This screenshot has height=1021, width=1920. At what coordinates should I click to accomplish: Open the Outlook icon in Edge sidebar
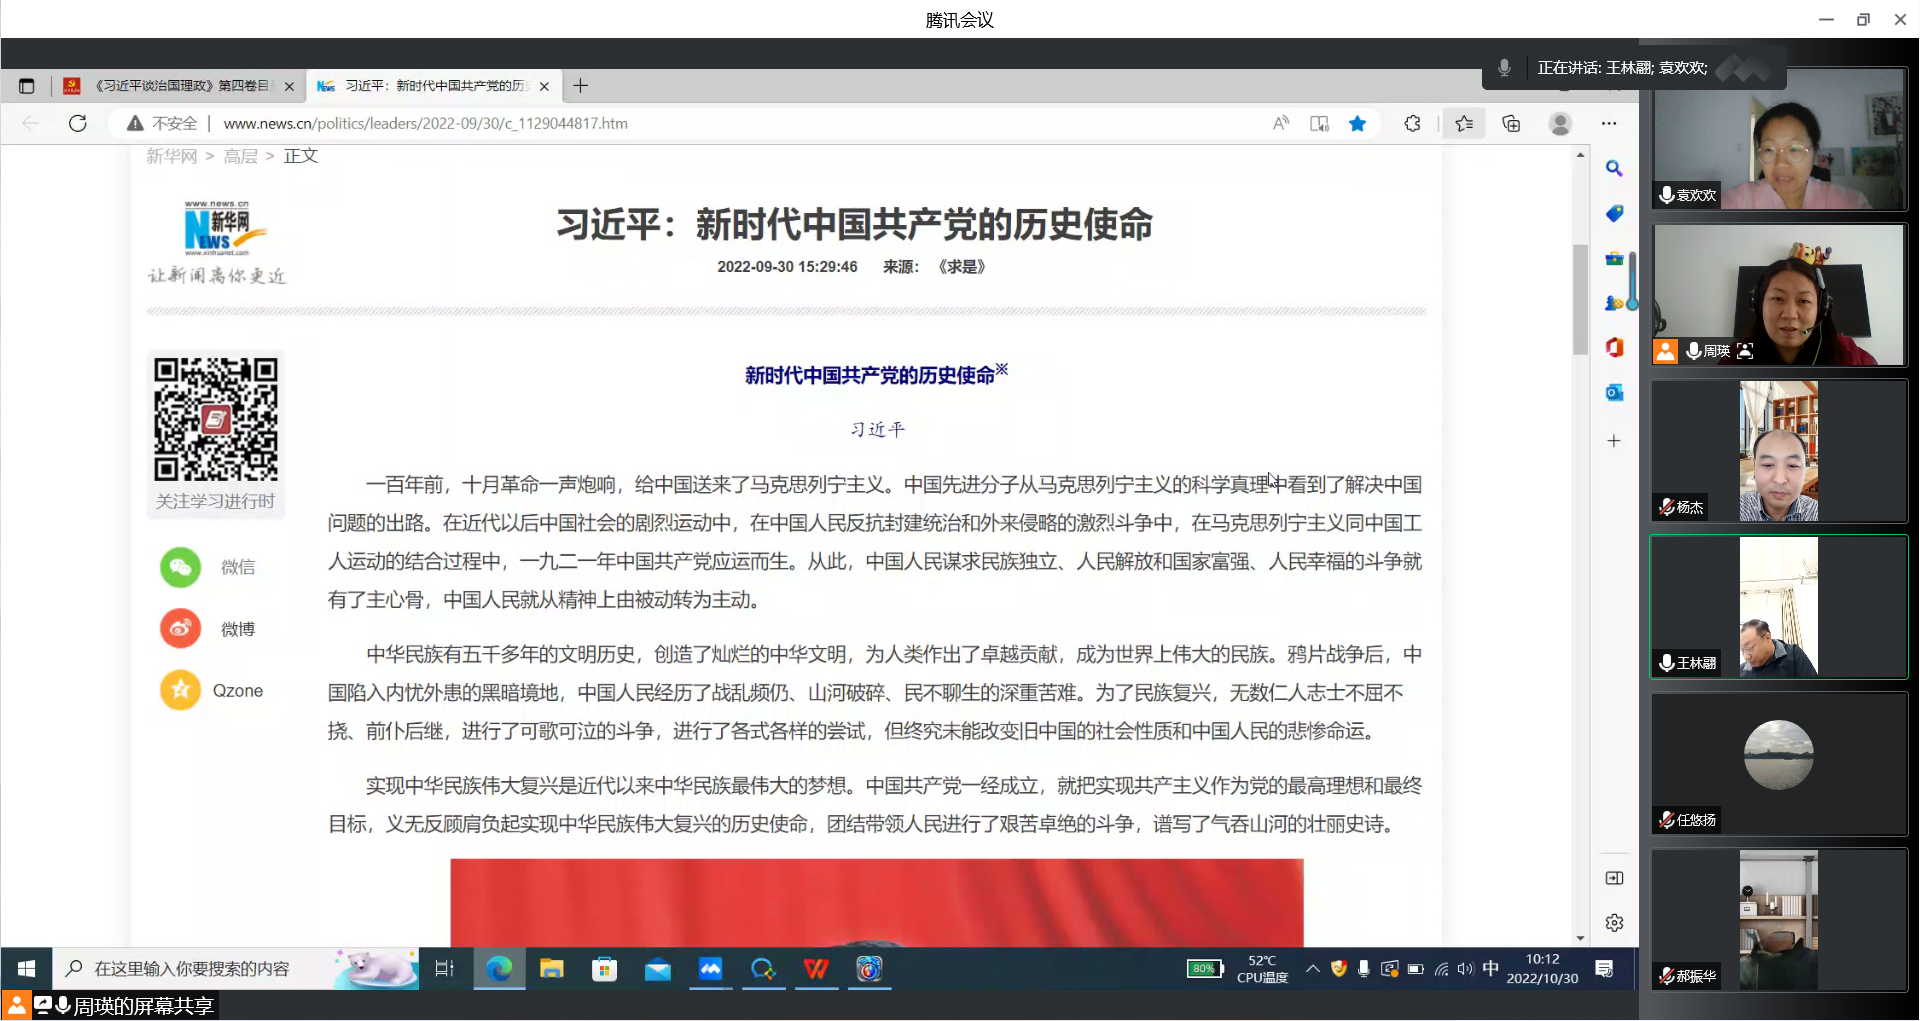(1614, 392)
